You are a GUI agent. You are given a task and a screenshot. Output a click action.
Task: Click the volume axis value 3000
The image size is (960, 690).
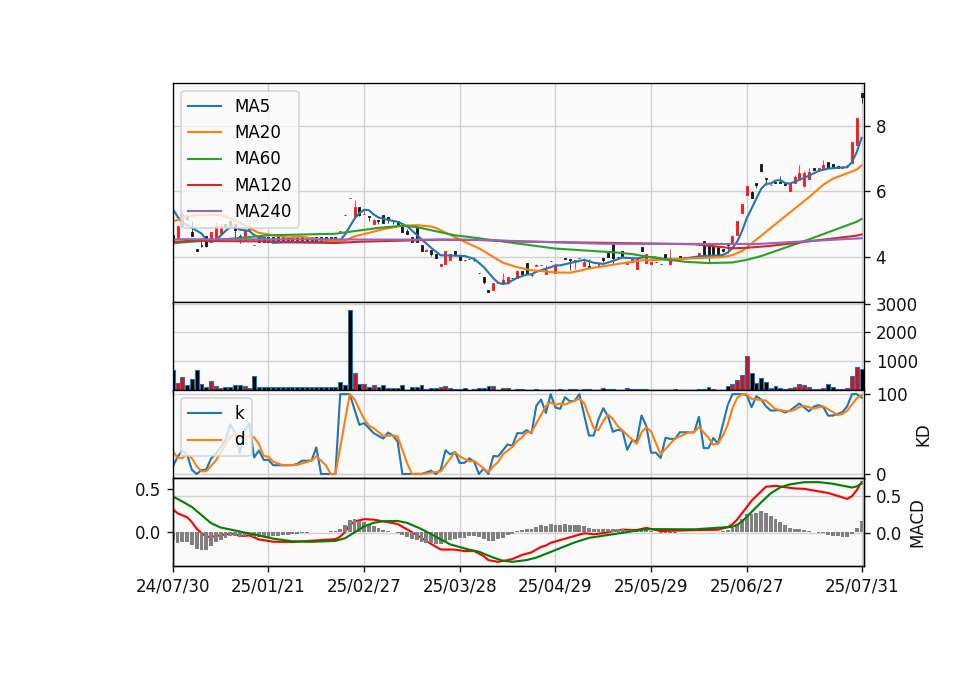(x=896, y=305)
